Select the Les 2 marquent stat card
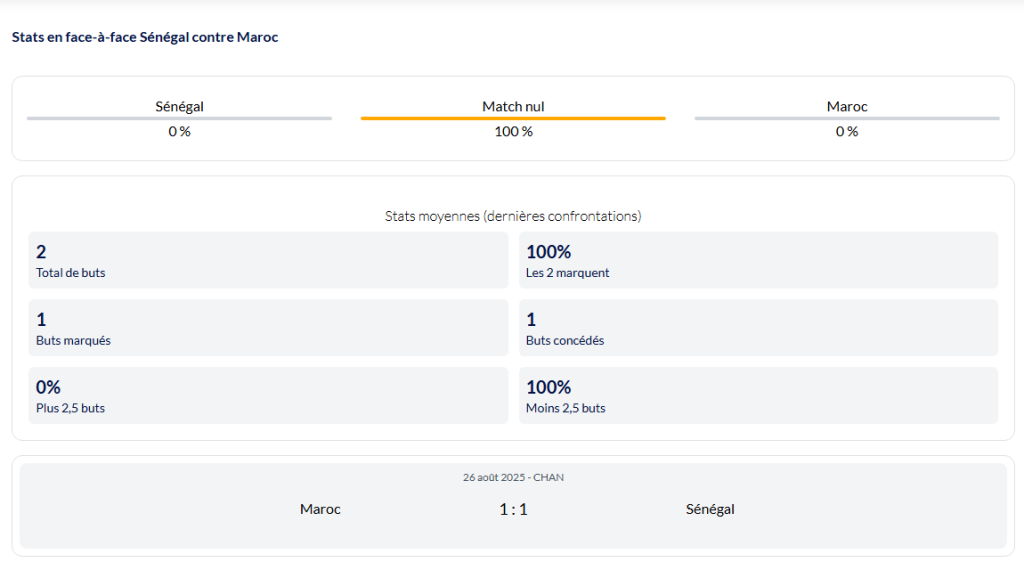Viewport: 1024px width, 562px height. point(758,260)
